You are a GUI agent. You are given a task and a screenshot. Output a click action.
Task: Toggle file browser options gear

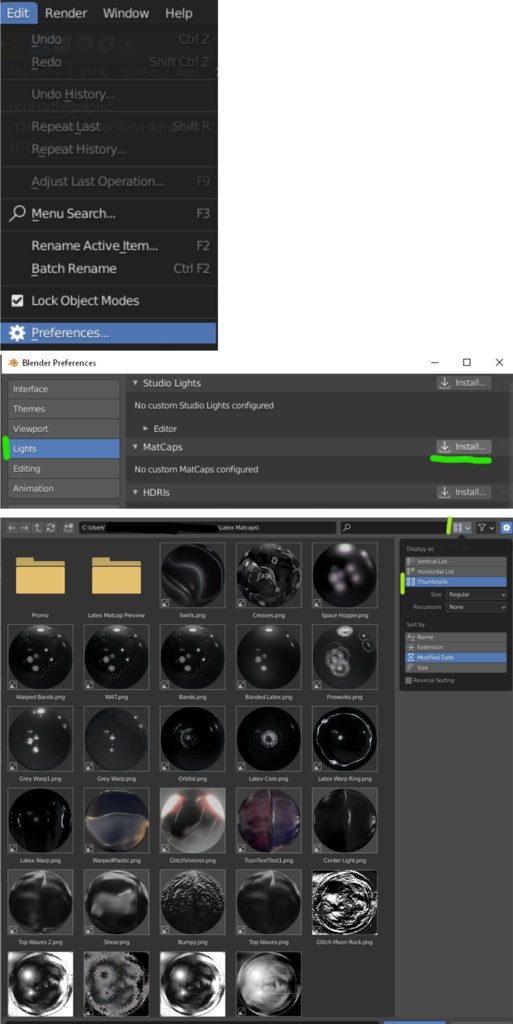(506, 528)
